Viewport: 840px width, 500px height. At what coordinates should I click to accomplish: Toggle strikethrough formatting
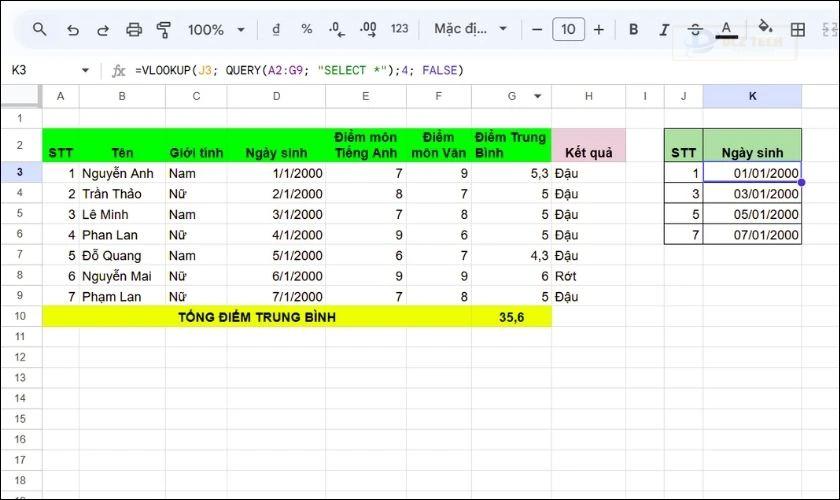[695, 29]
